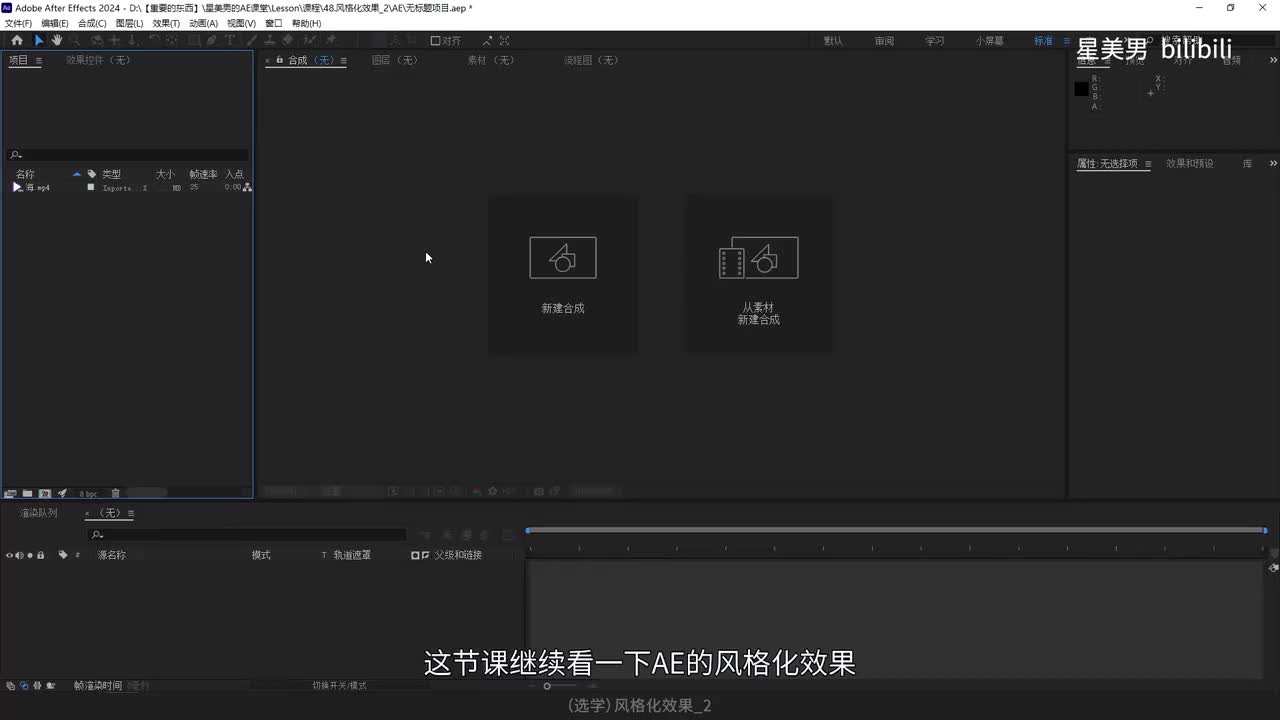Select the Eraser tool
Image resolution: width=1280 pixels, height=720 pixels.
288,40
